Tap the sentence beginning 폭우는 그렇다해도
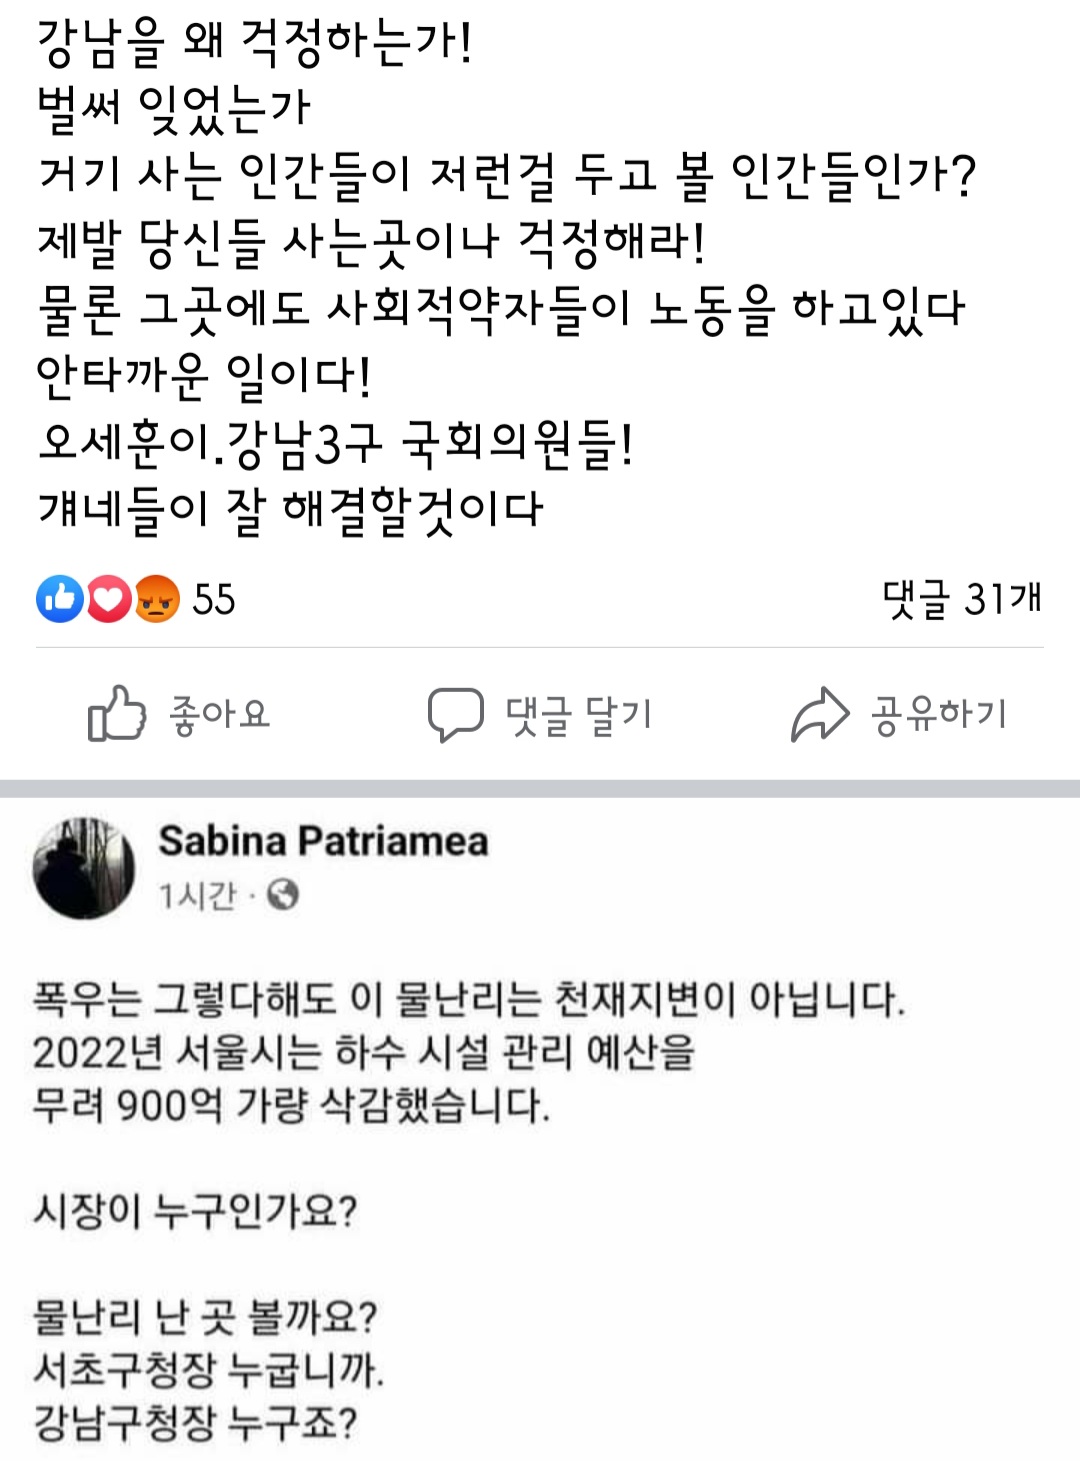 [468, 999]
